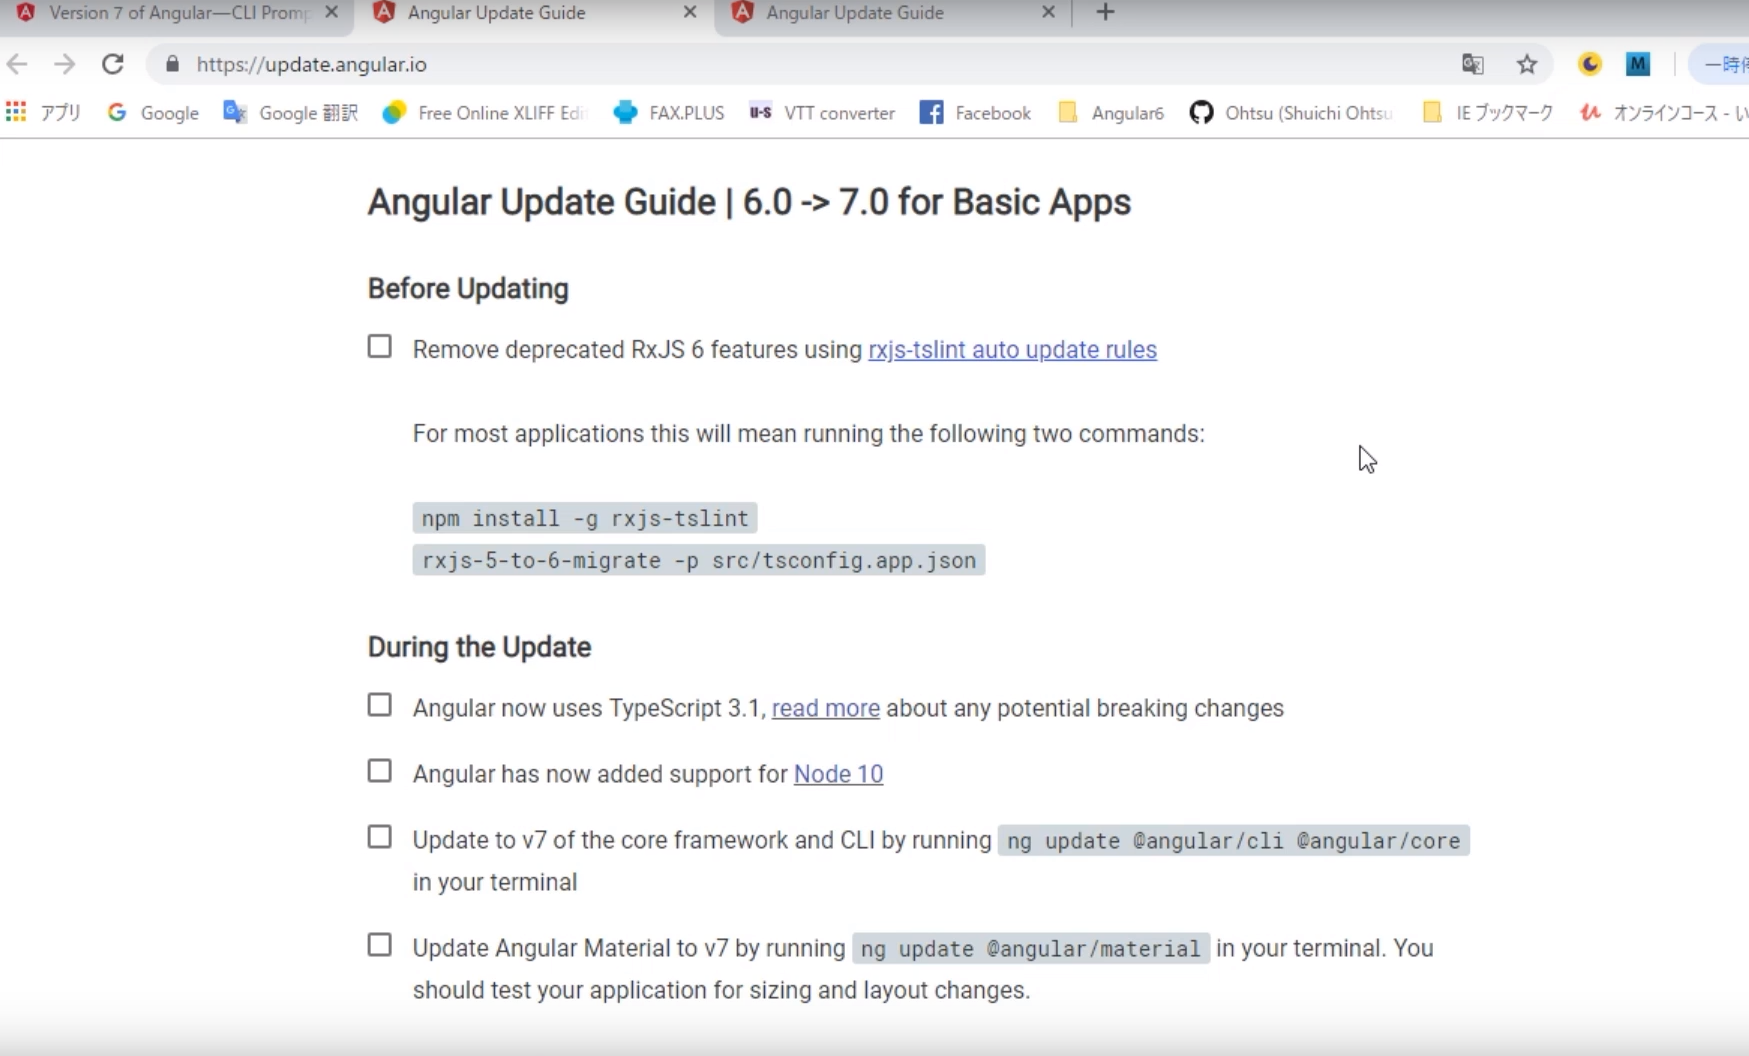Open the Node 10 link

838,774
